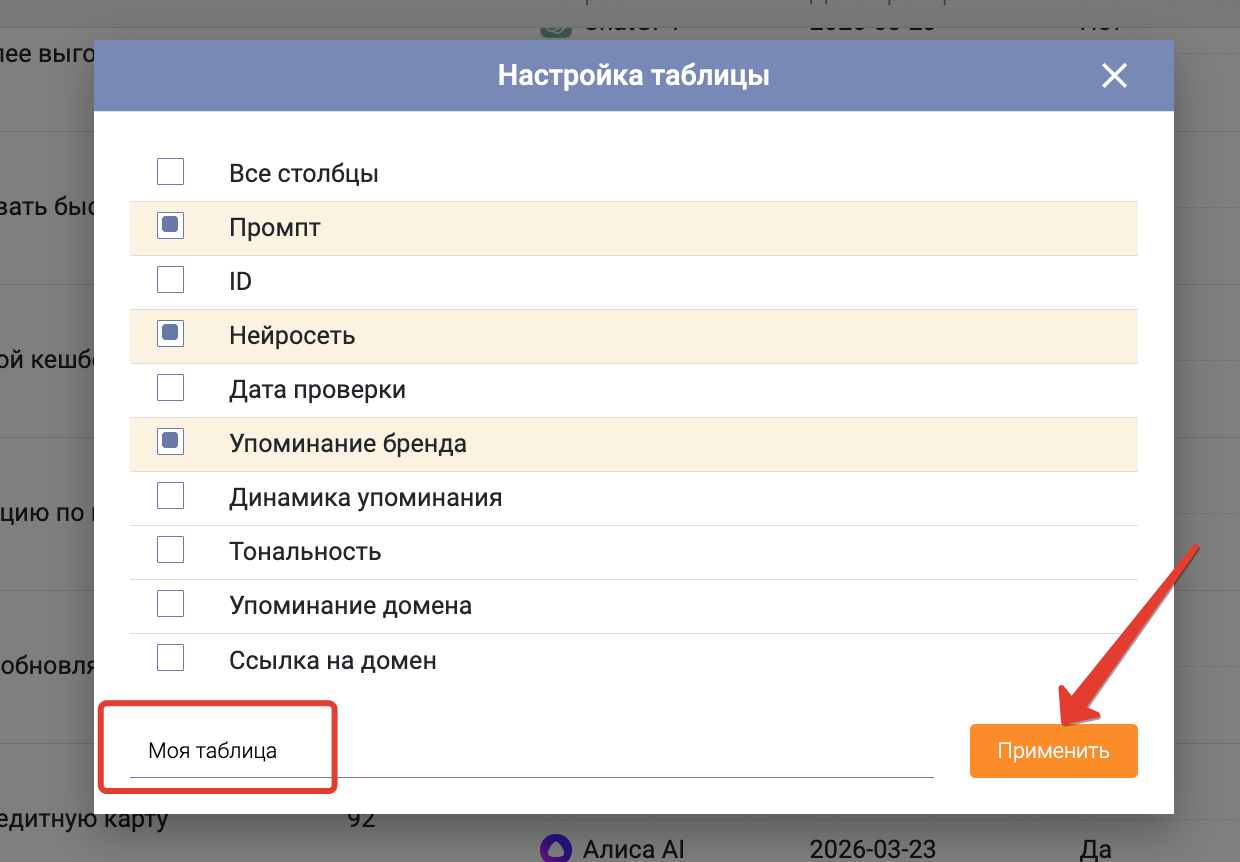
Task: Tick the 'Все столбцы' checkbox
Action: (x=171, y=173)
